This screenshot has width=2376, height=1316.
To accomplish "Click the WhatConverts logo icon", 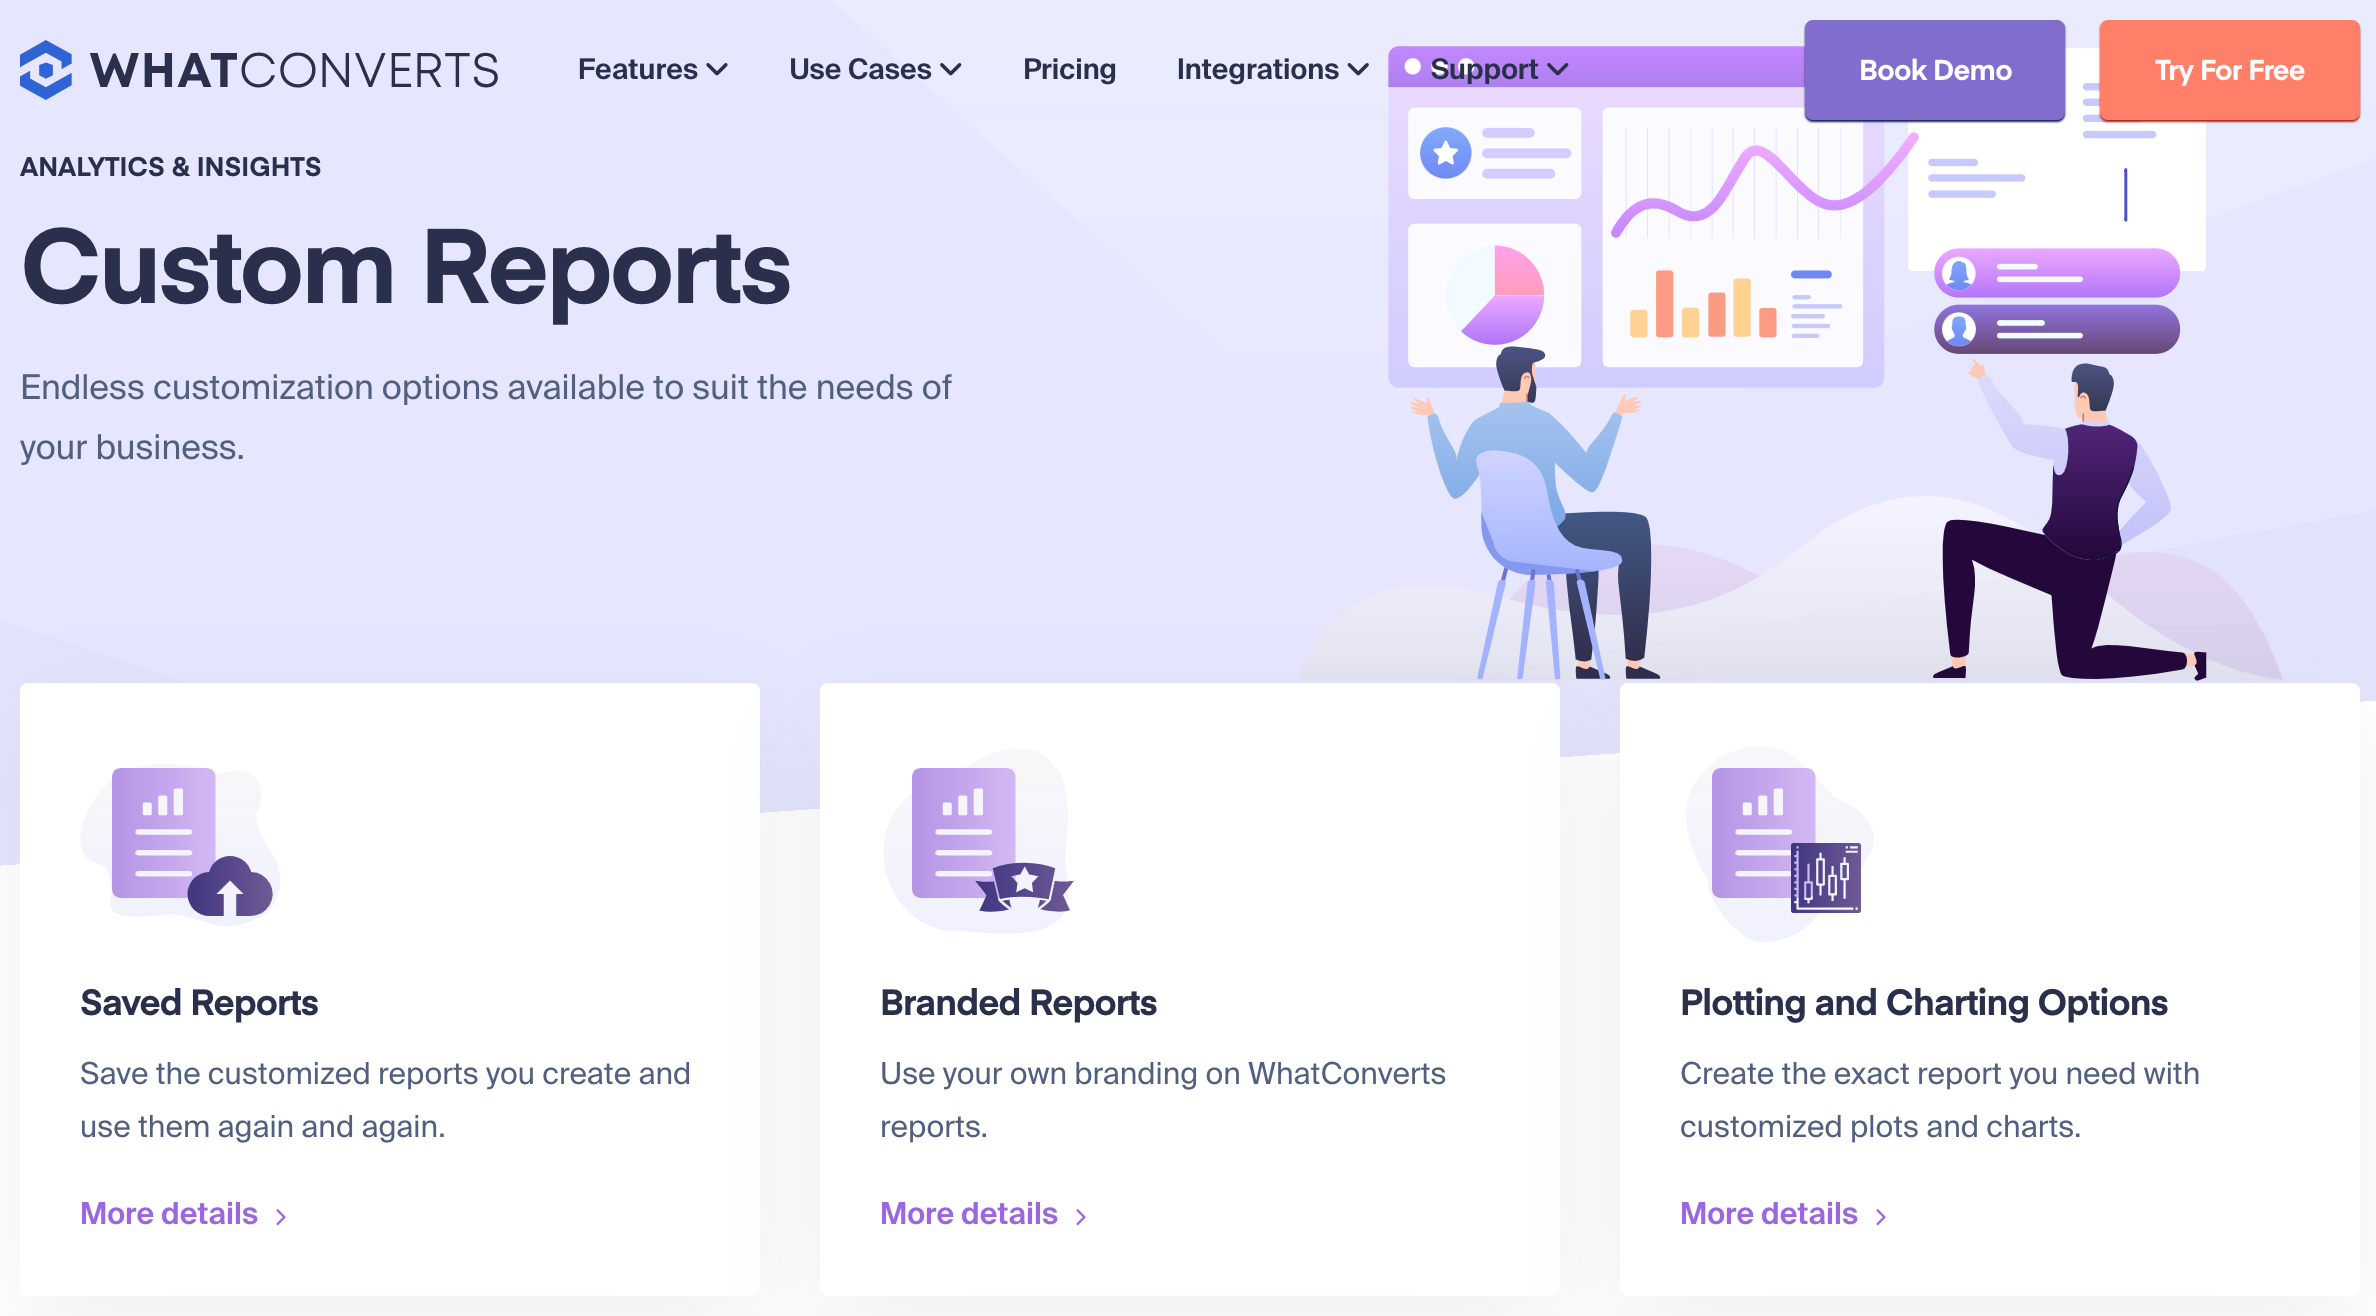I will point(45,68).
